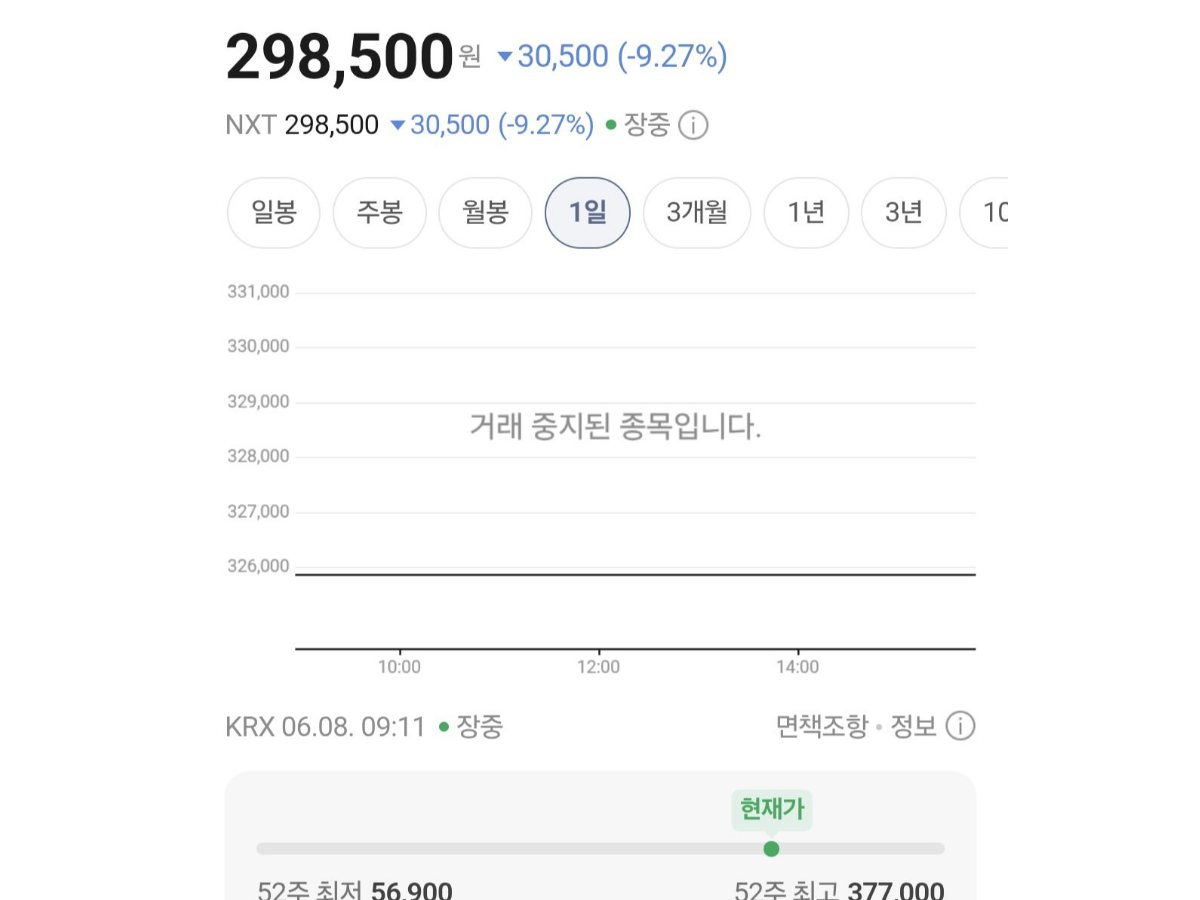Select the 1일 chart period
Viewport: 1200px width, 900px height.
click(x=588, y=213)
